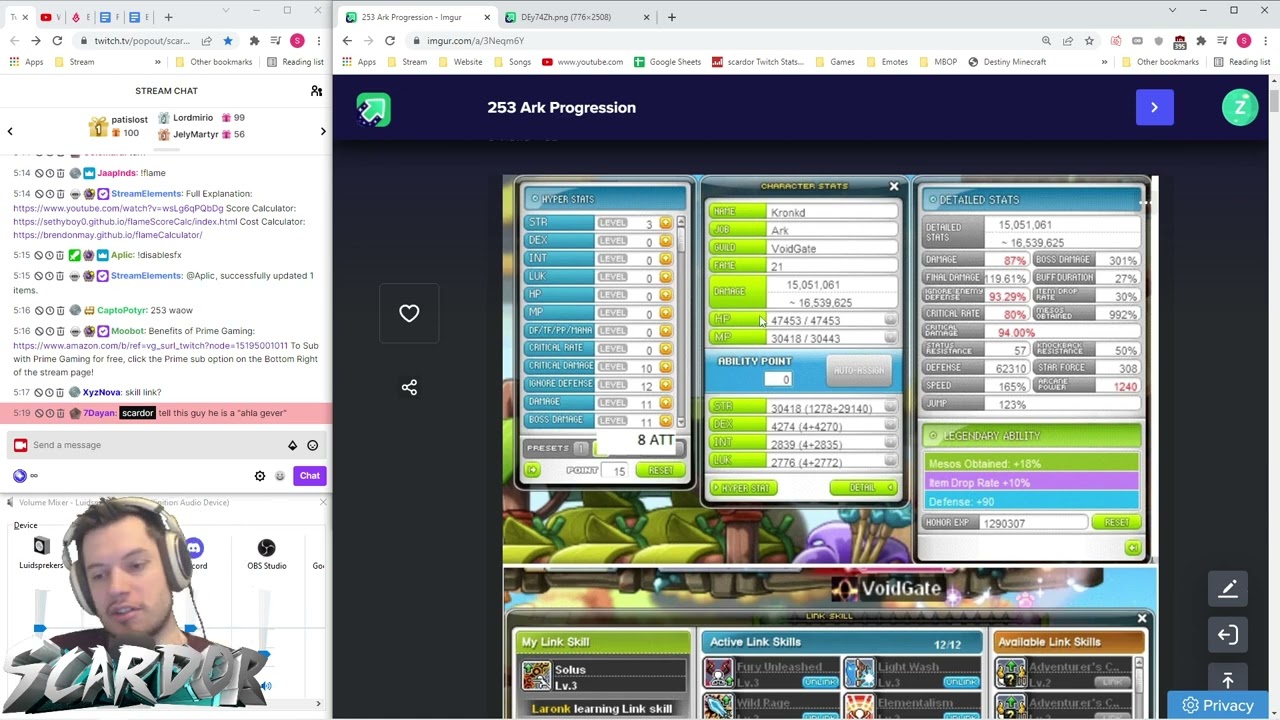1280x720 pixels.
Task: Open the green Z user avatar
Action: tap(1240, 107)
